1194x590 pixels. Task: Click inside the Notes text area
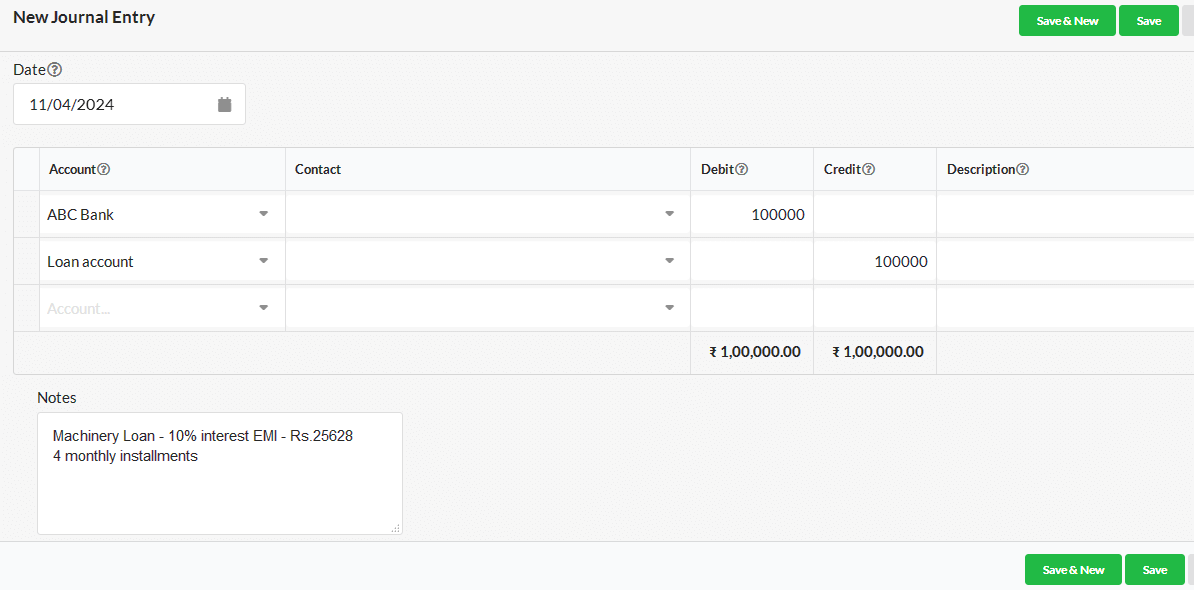[x=219, y=474]
